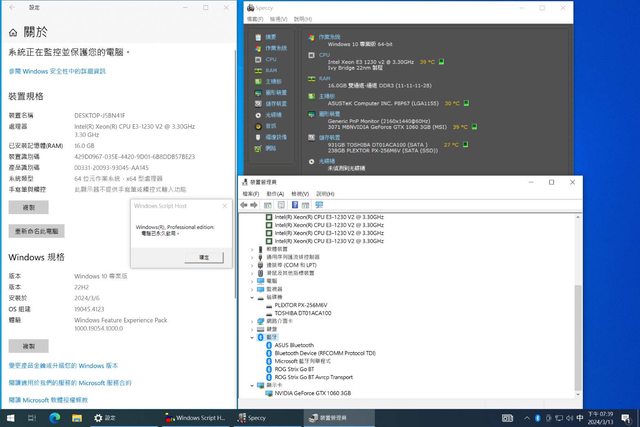Click Device Manager Properties toolbar icon
This screenshot has height=427, width=640.
[281, 205]
